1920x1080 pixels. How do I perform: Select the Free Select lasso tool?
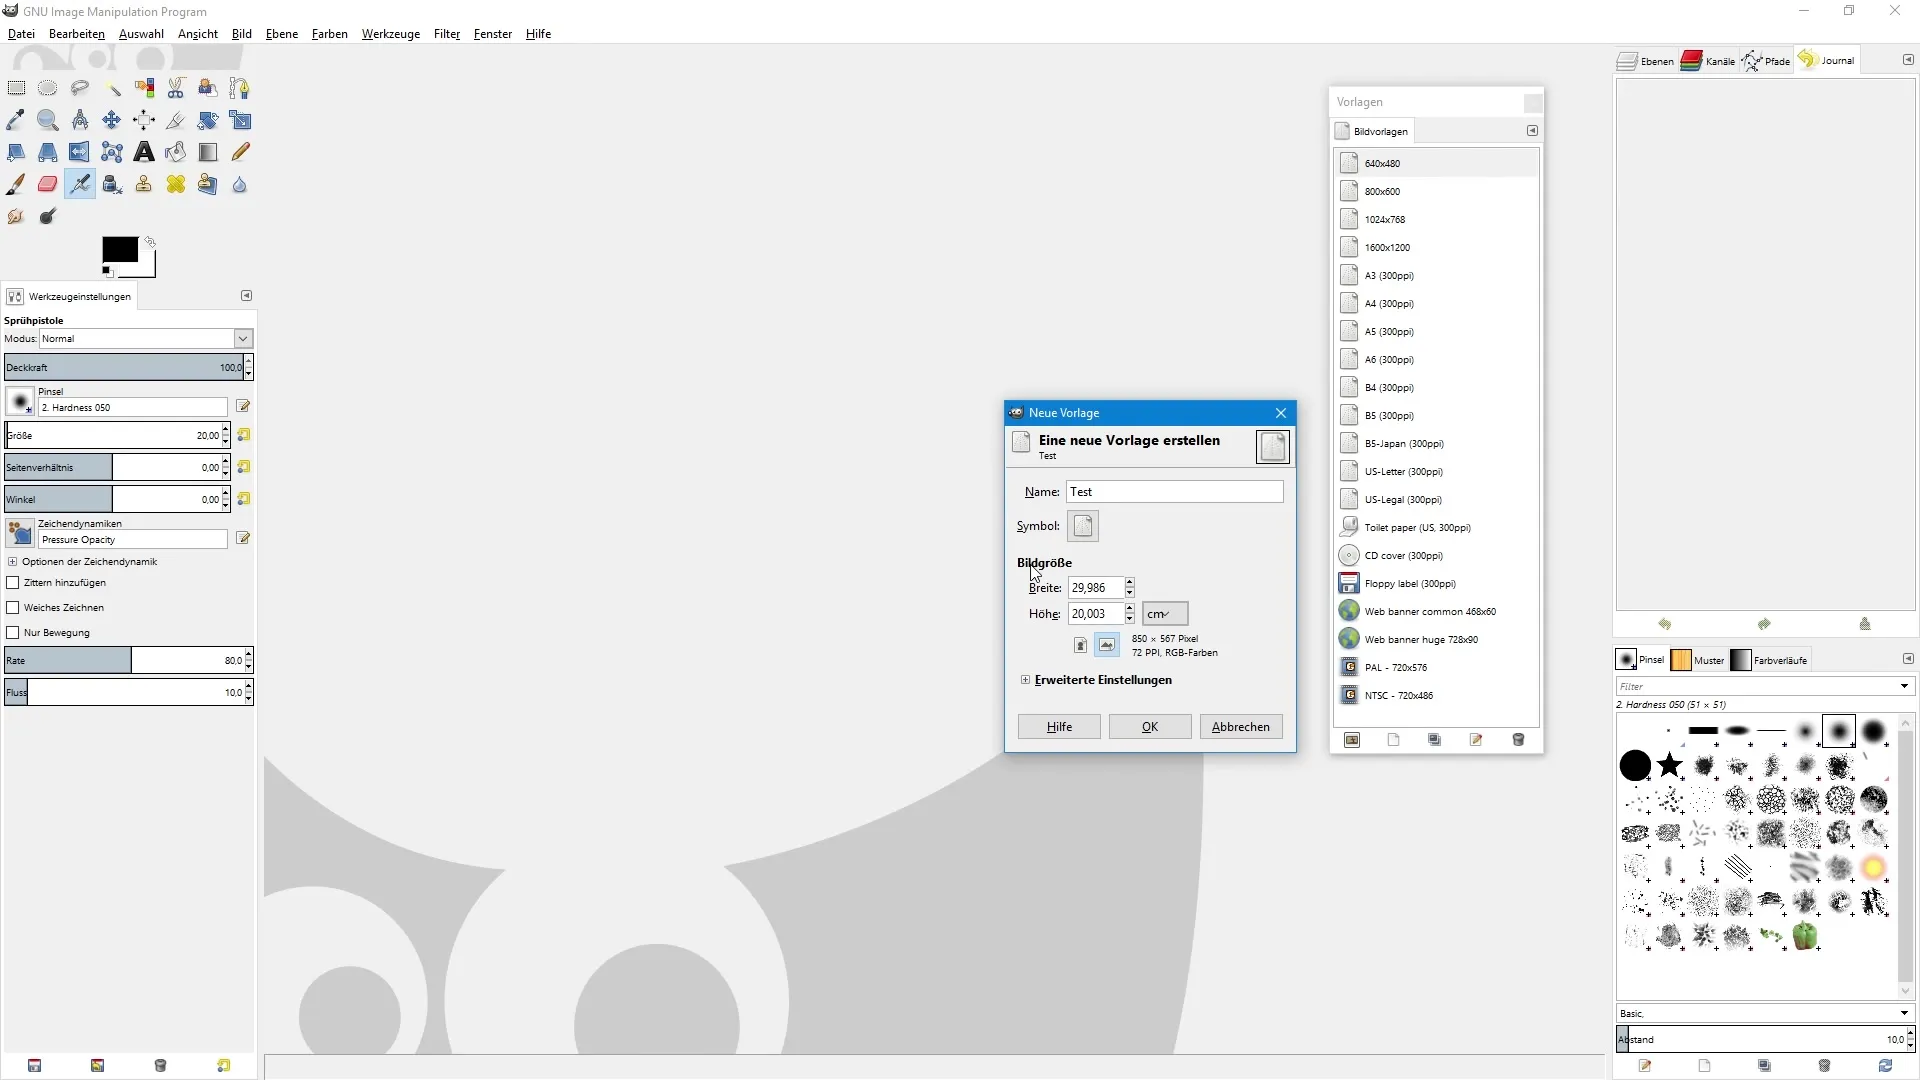coord(80,88)
